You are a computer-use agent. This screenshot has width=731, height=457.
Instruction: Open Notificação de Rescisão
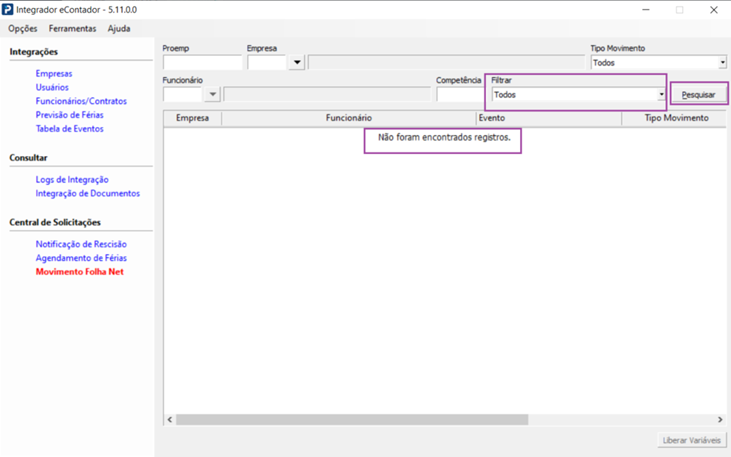[81, 244]
